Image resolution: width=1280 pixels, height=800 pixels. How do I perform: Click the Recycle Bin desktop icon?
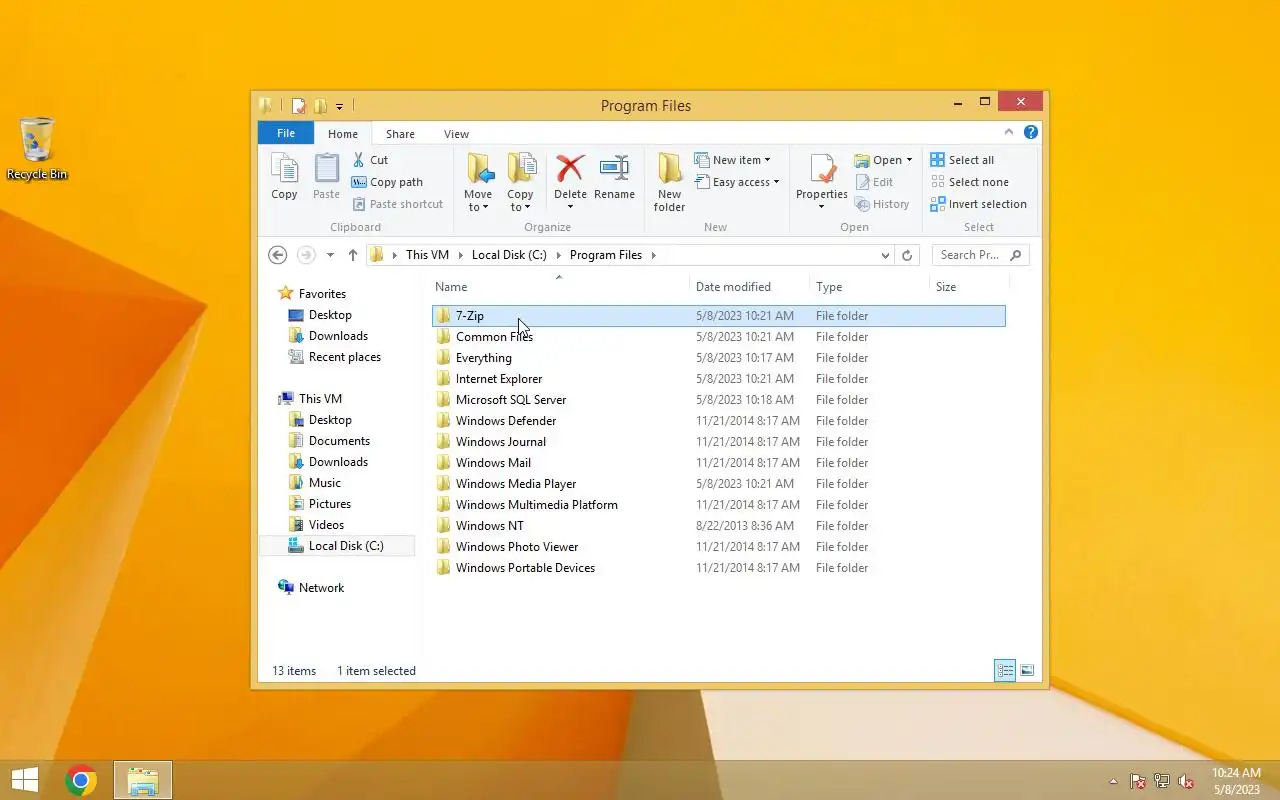[37, 149]
